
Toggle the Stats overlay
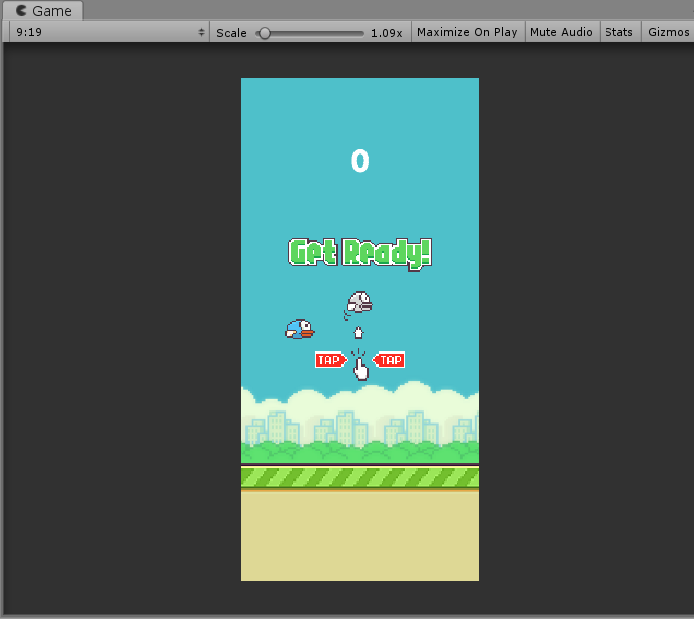619,32
